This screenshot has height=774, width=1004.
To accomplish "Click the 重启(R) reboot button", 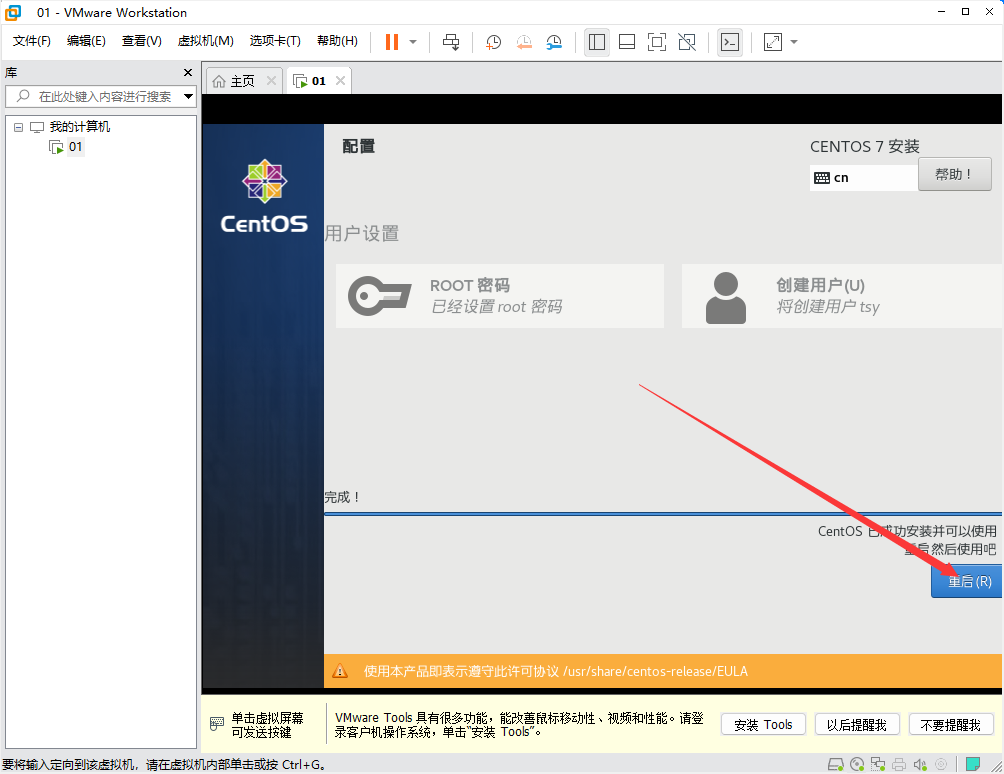I will [x=967, y=581].
